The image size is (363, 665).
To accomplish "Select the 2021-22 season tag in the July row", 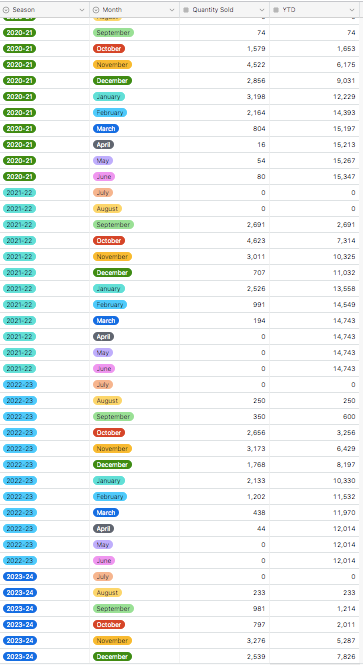I will 20,193.
